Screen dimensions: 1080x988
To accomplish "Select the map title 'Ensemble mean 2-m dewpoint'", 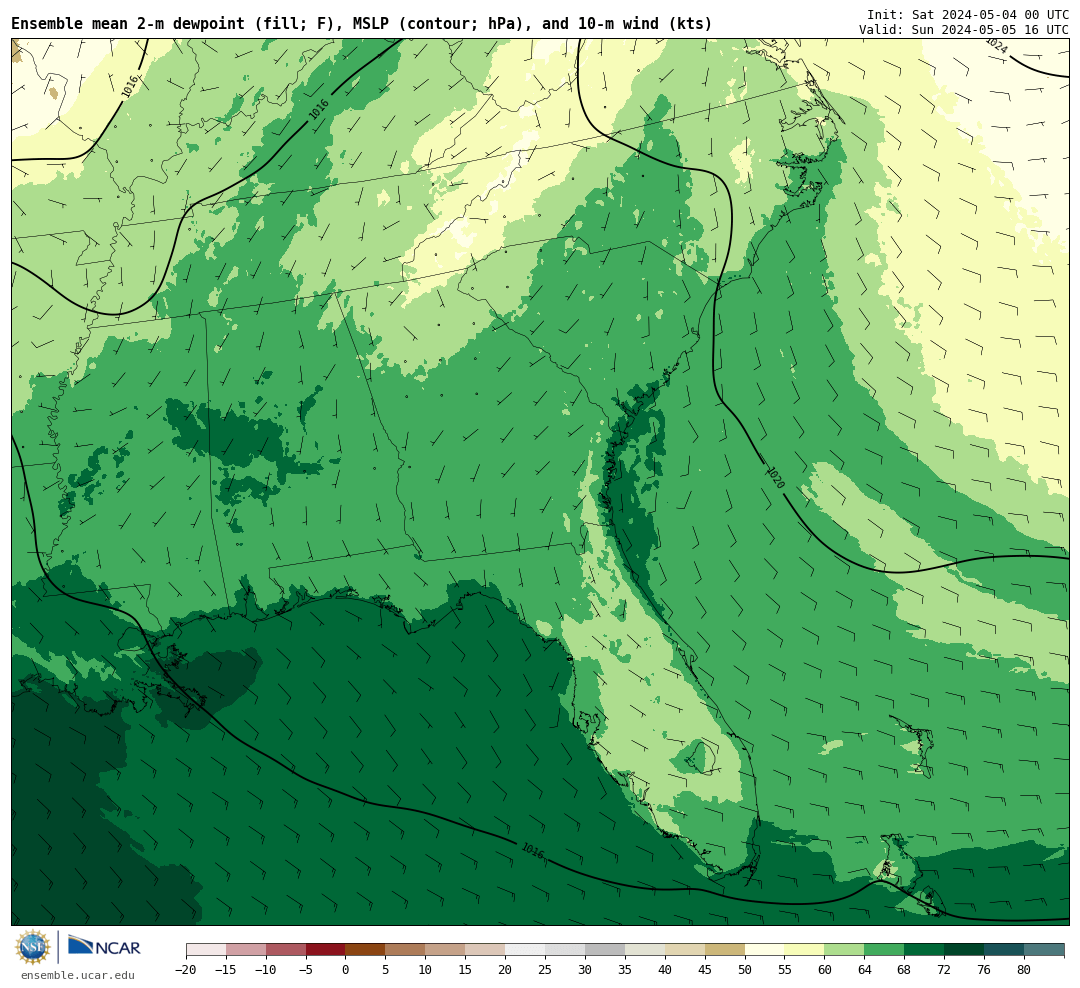I will [128, 24].
